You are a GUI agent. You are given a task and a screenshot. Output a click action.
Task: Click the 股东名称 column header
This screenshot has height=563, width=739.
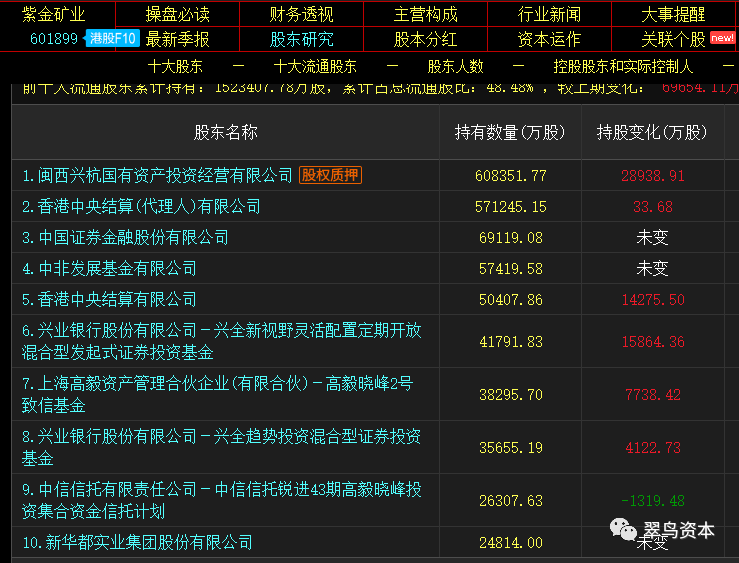coord(226,132)
